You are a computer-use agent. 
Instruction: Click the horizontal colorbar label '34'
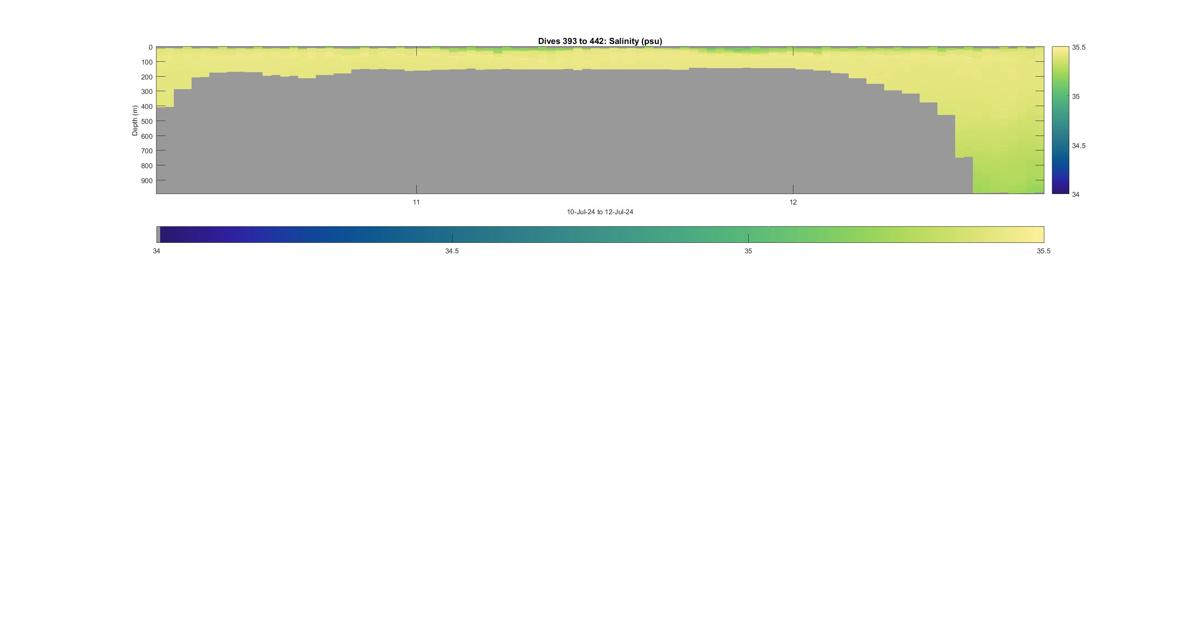coord(156,251)
